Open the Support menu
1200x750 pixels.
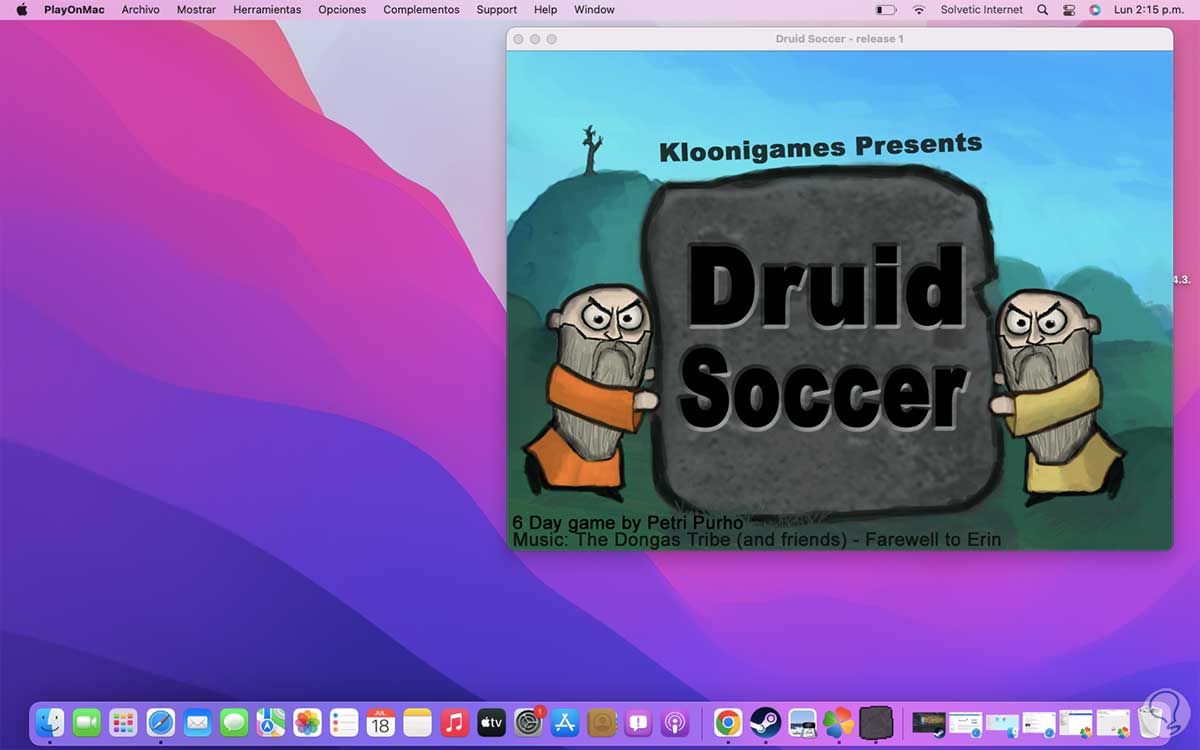(497, 9)
